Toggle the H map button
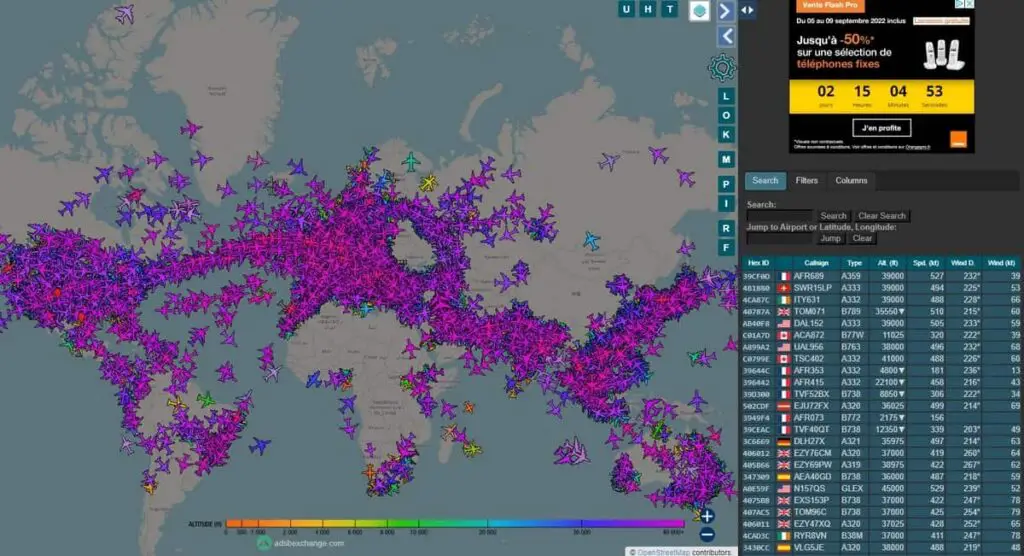 [648, 8]
